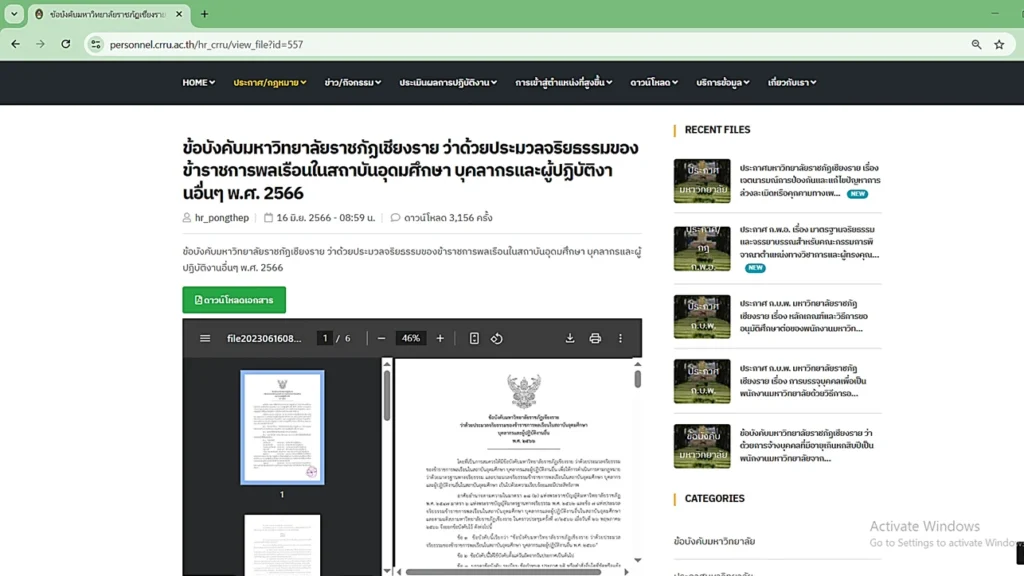This screenshot has width=1024, height=576.
Task: Expand the ประกาศ/กฎหมาย menu
Action: coord(270,82)
